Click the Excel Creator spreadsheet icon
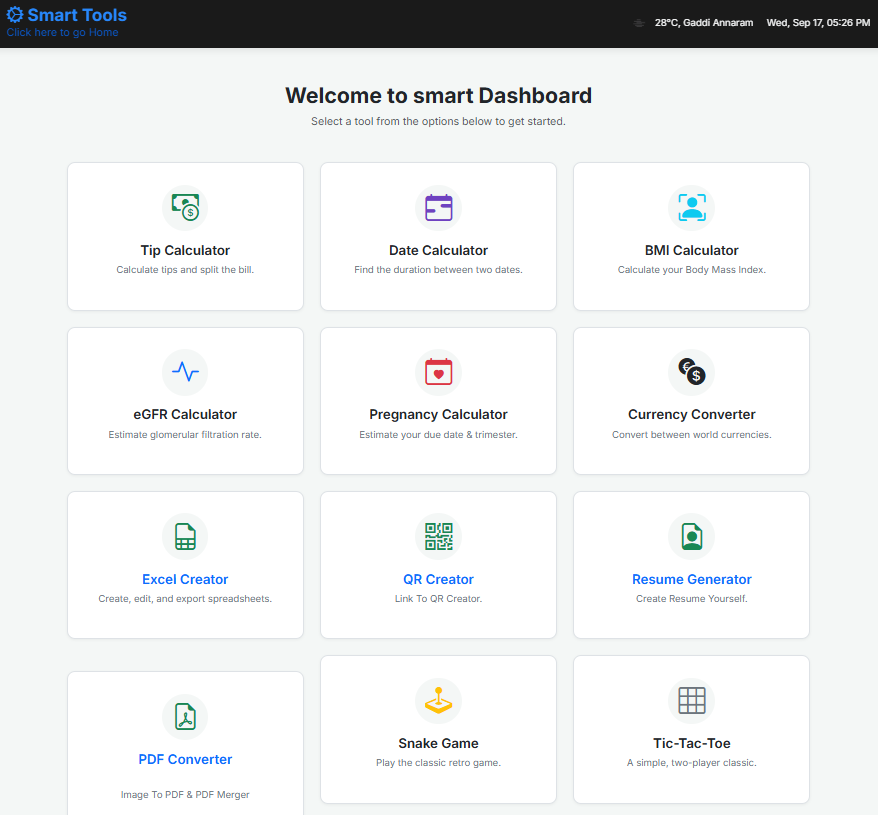878x815 pixels. pyautogui.click(x=185, y=536)
